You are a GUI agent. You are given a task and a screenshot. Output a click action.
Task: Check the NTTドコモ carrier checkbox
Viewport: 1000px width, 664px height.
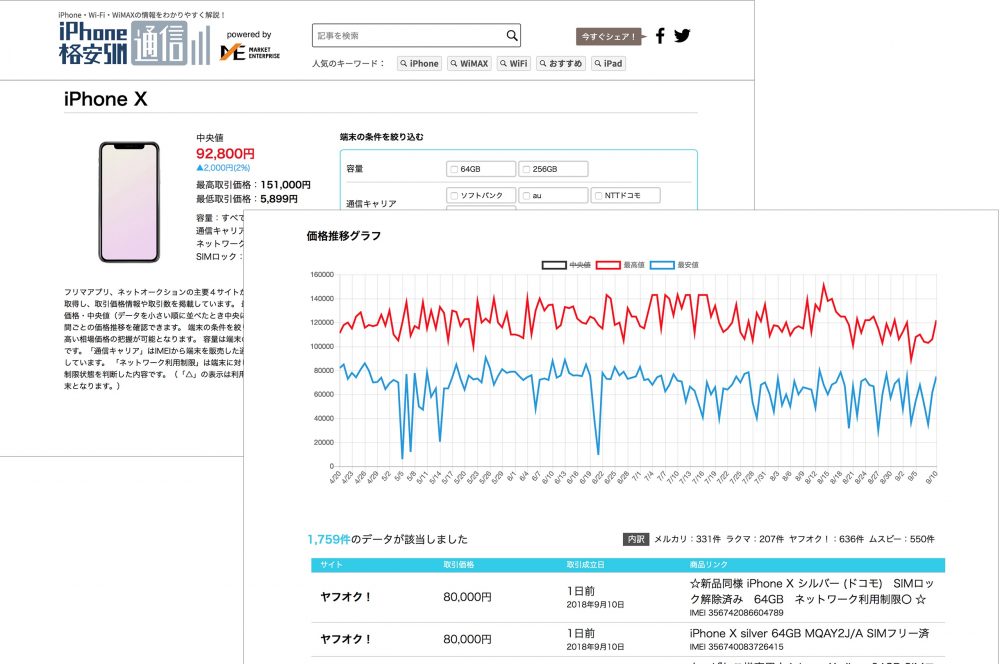click(x=598, y=196)
